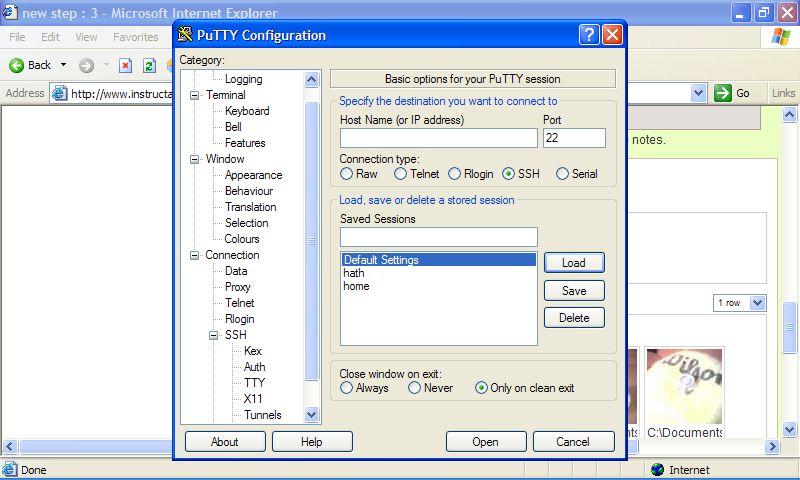
Task: Click the IE page vertical scroll down arrow
Action: [x=789, y=430]
